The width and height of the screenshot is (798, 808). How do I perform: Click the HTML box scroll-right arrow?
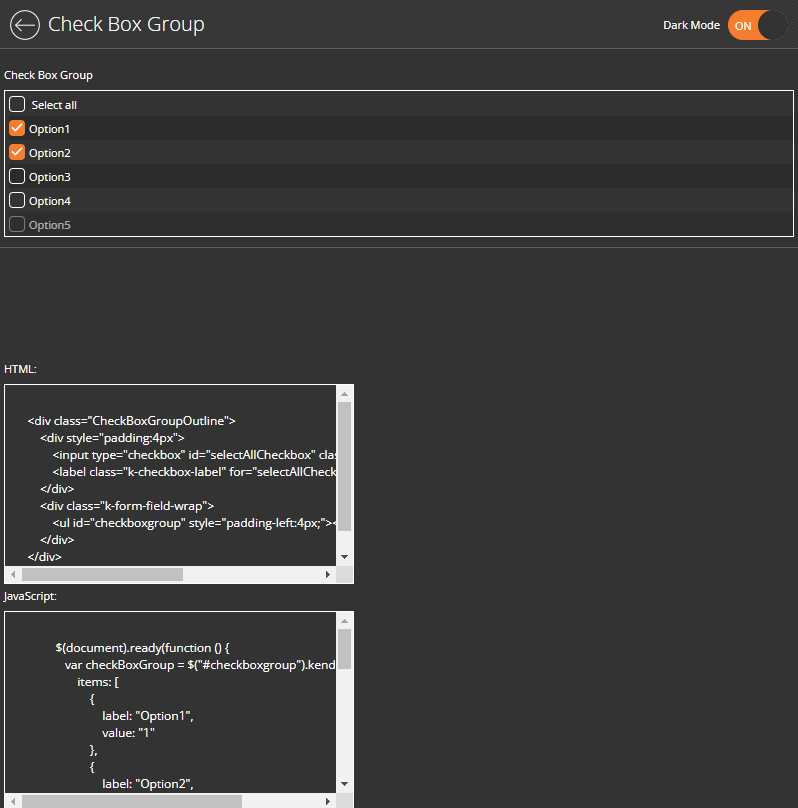(x=328, y=575)
